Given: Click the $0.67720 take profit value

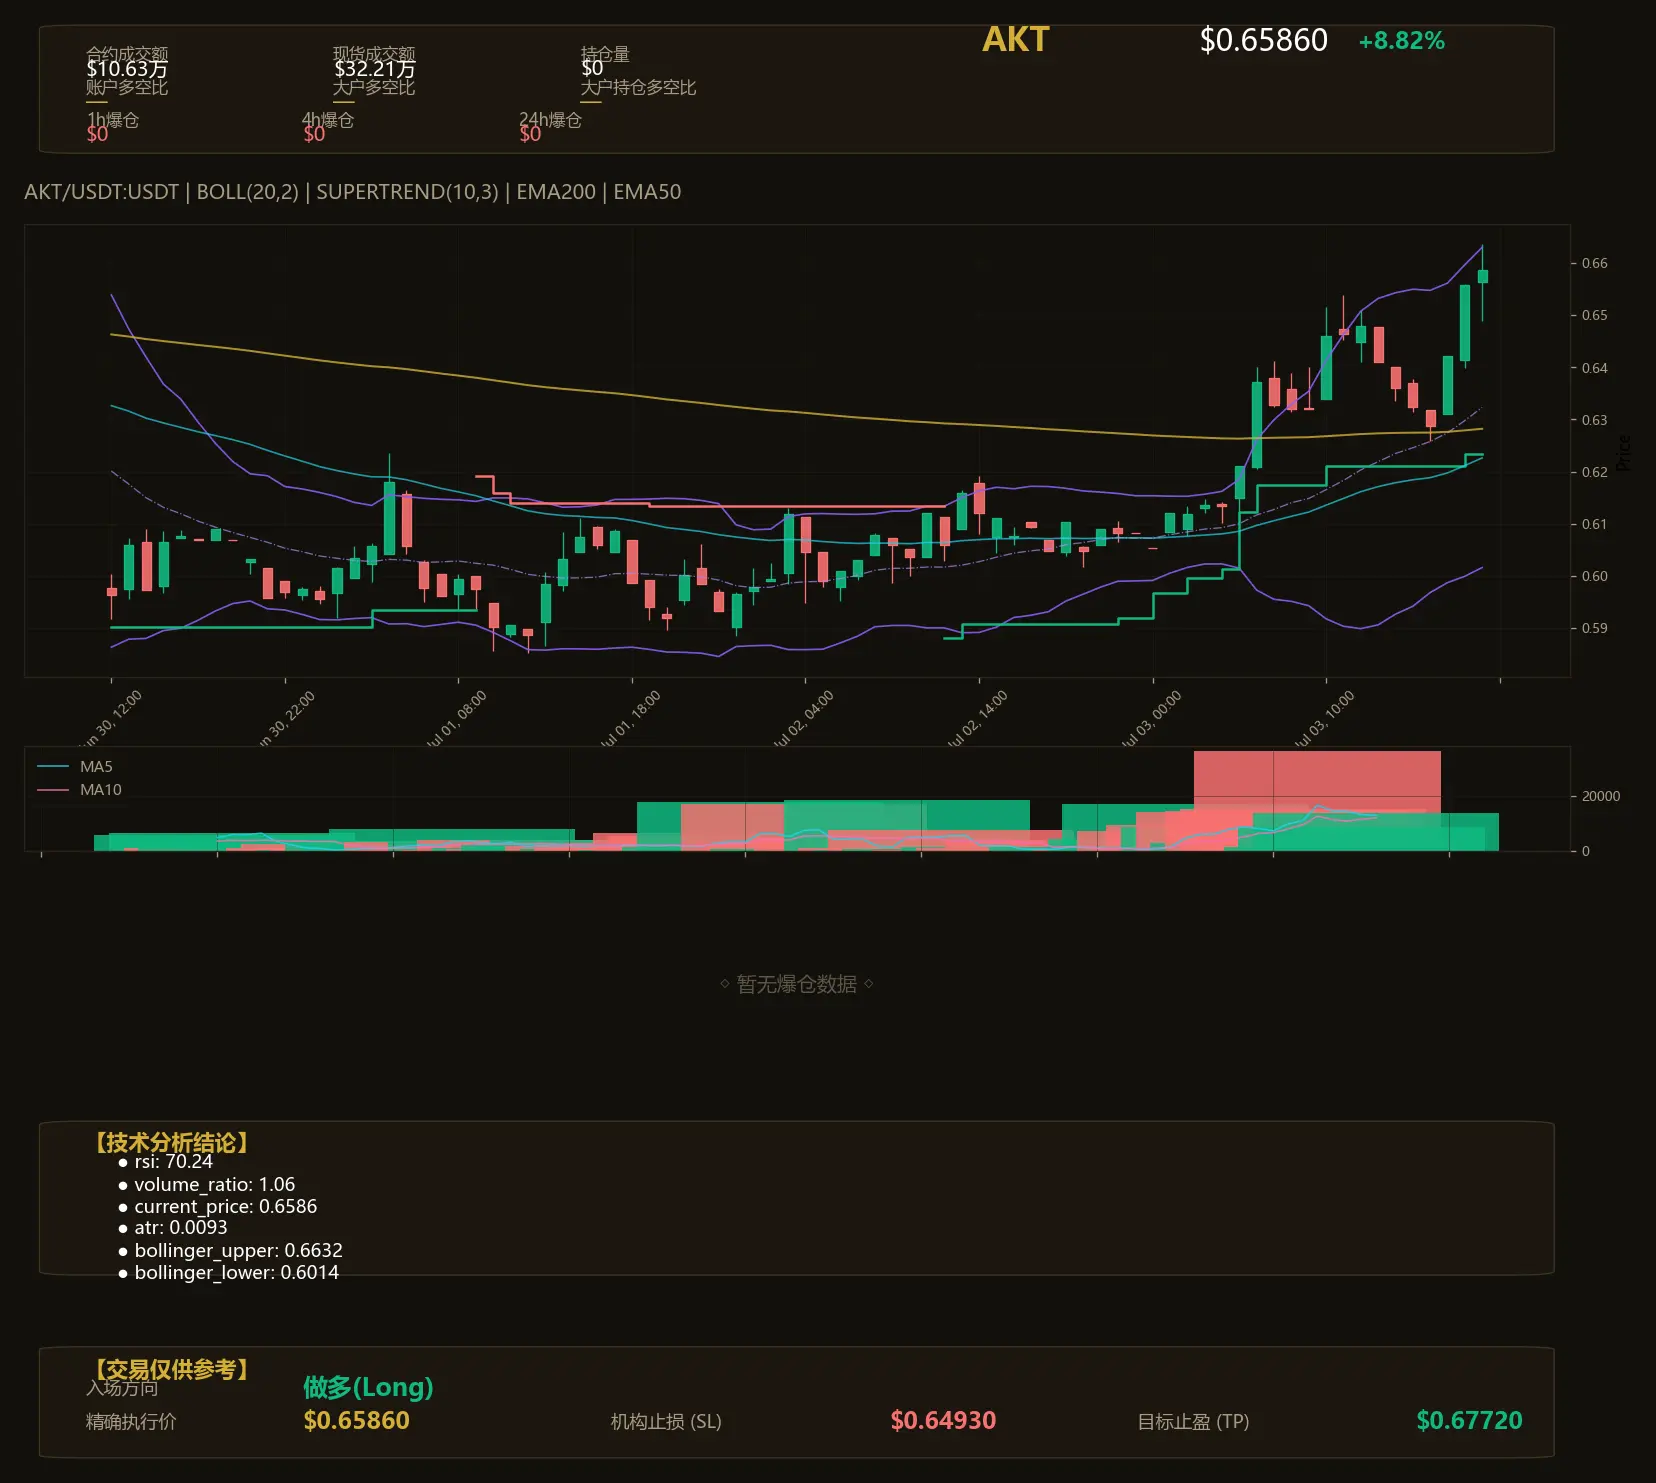Looking at the screenshot, I should (x=1469, y=1421).
